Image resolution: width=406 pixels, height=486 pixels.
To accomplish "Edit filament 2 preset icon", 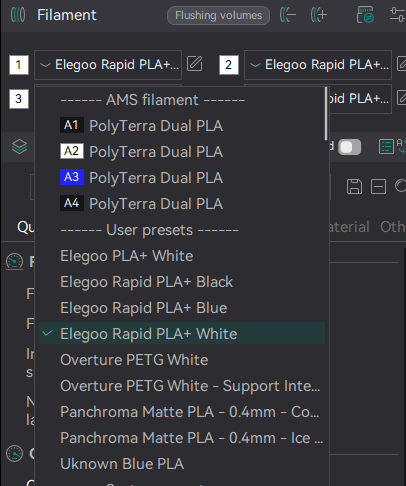I will (401, 64).
